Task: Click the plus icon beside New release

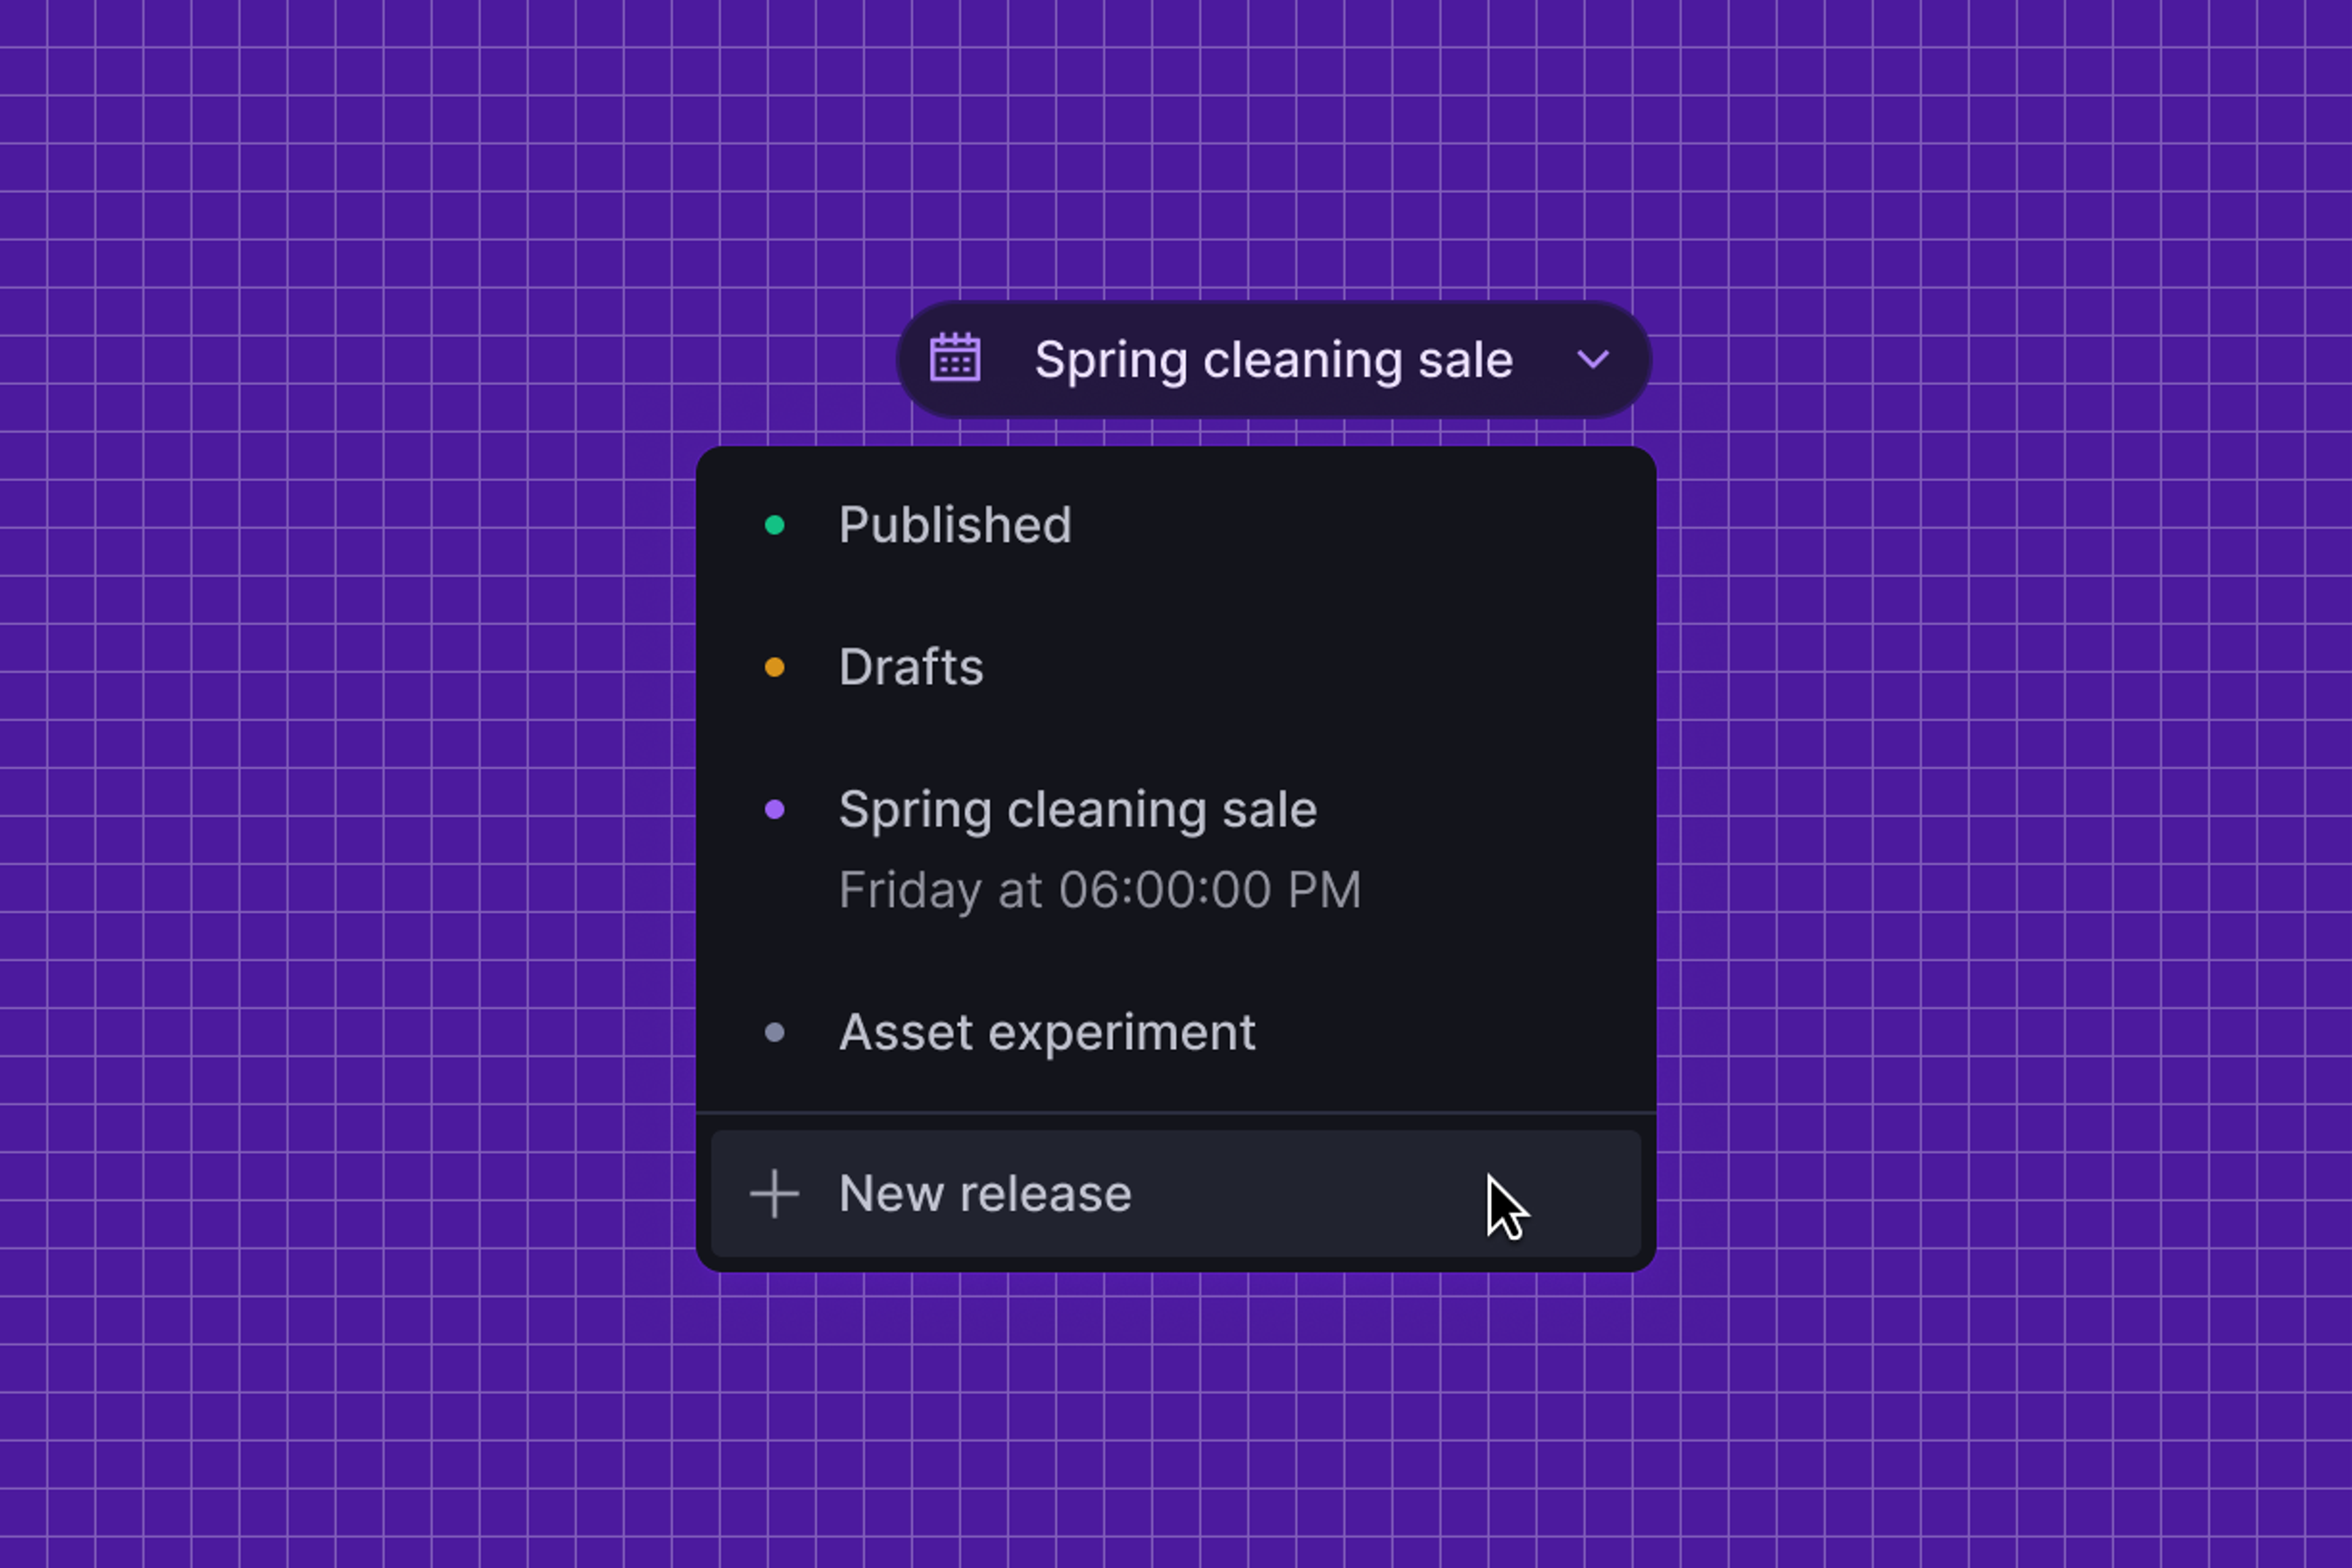Action: pyautogui.click(x=774, y=1194)
